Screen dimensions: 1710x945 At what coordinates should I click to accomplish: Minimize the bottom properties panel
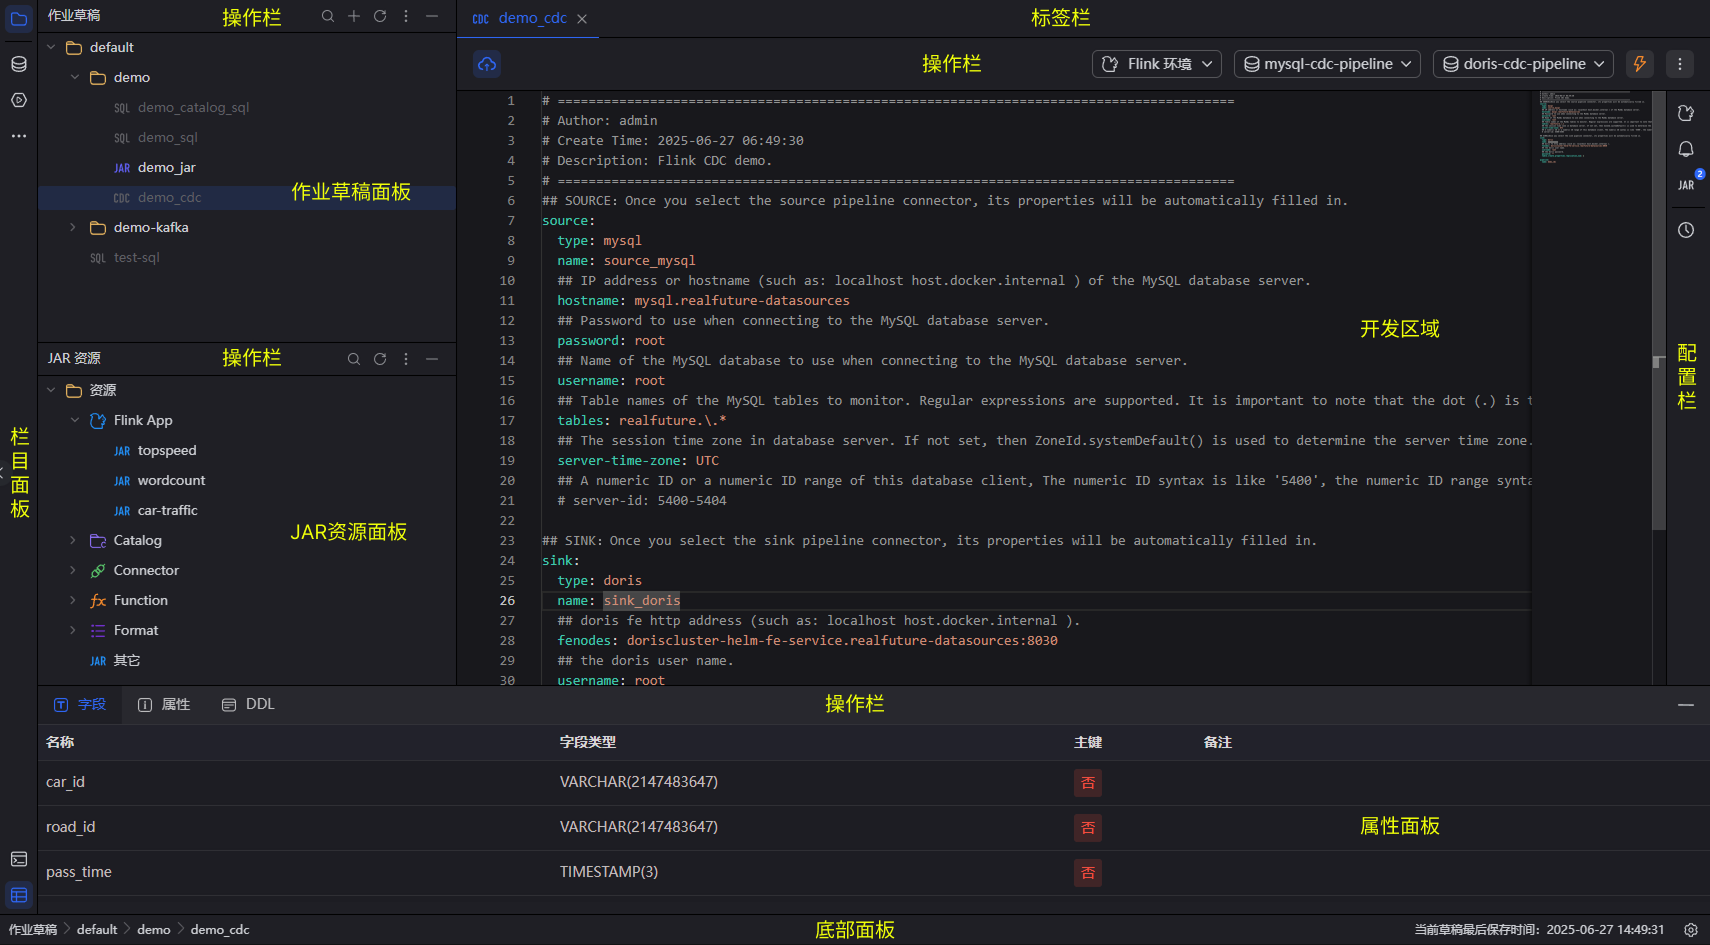pos(1686,705)
